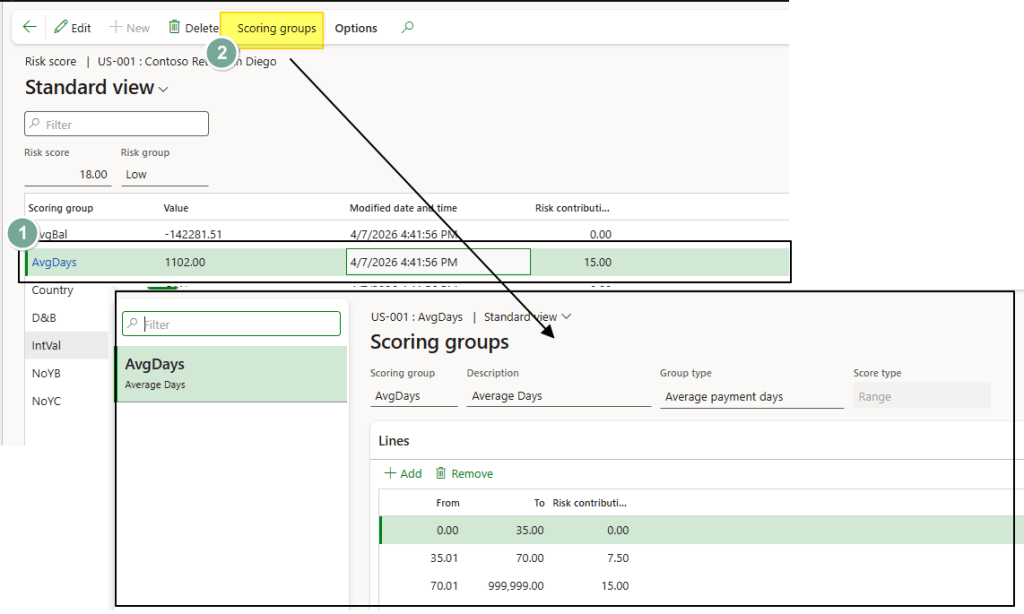The image size is (1024, 614).
Task: Click the AvgDays scoring group link
Action: click(x=54, y=262)
